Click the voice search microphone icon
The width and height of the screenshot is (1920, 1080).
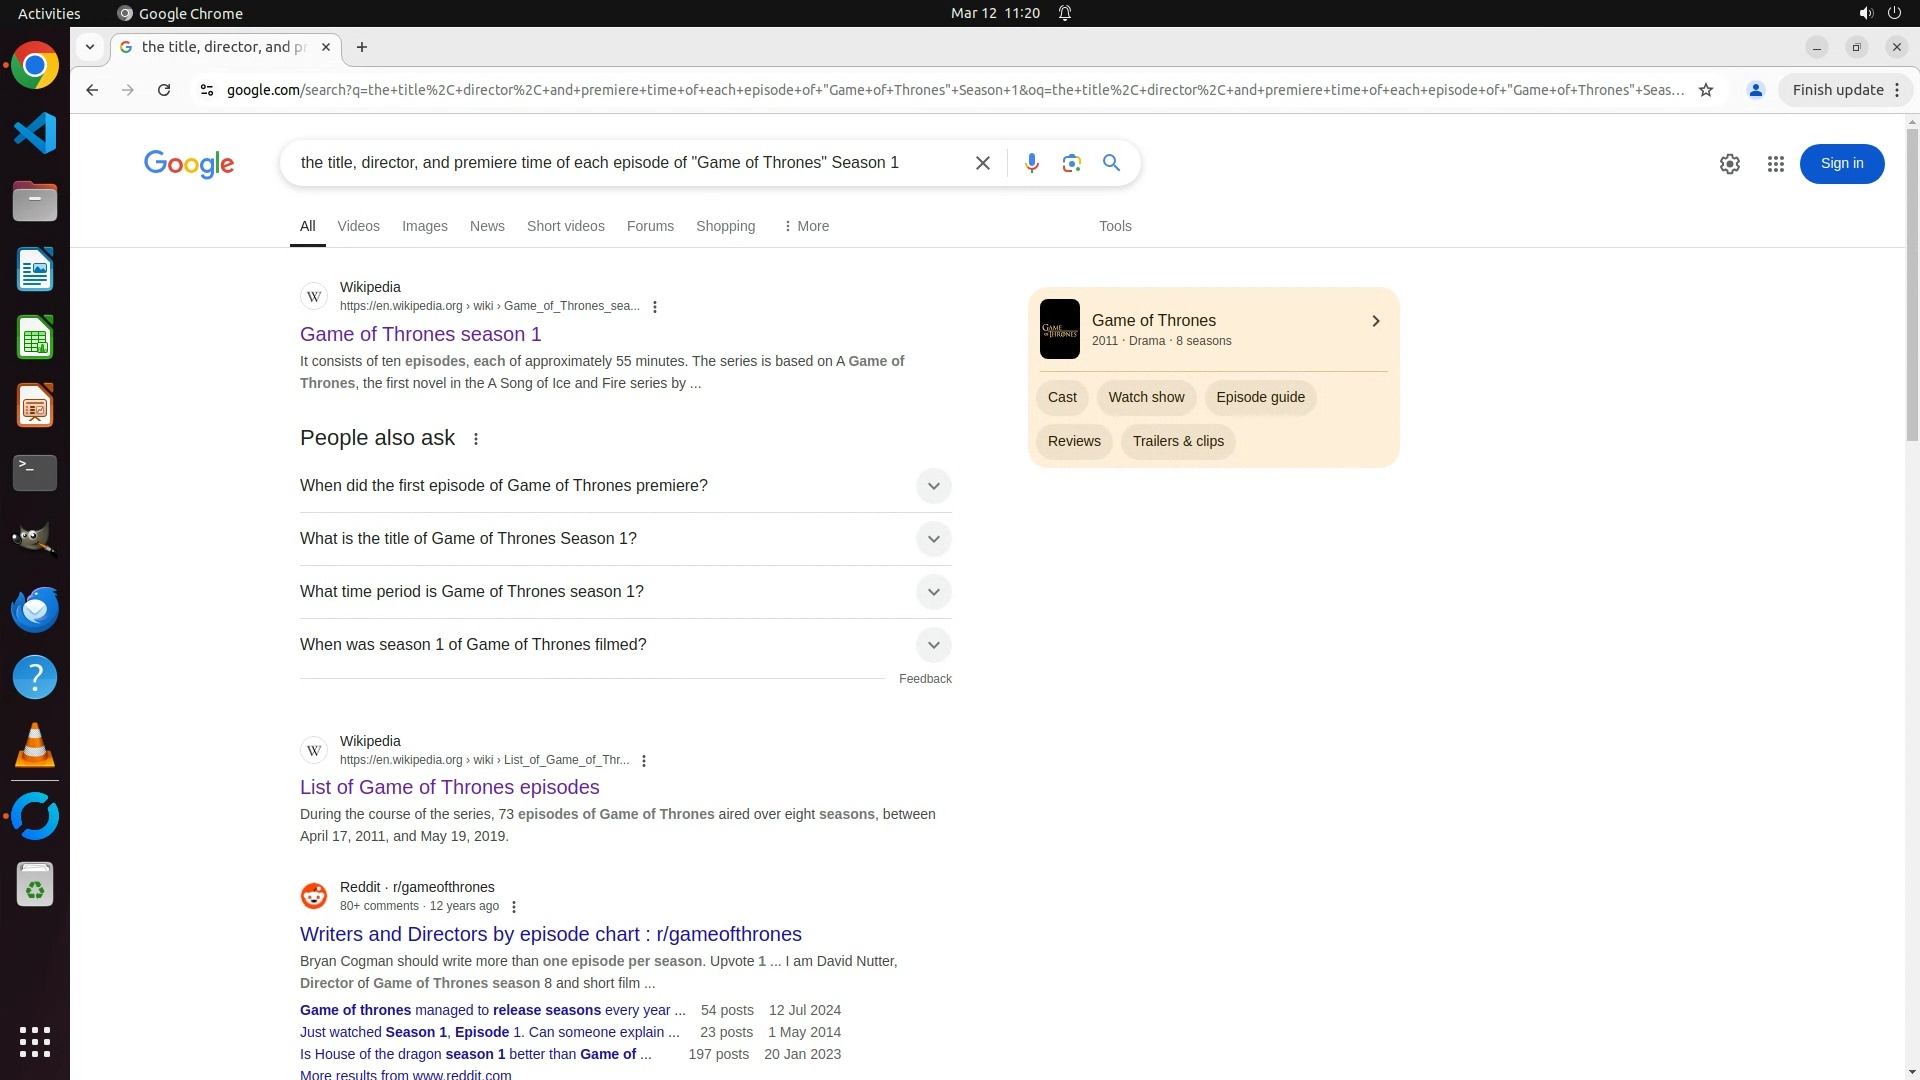(x=1031, y=163)
